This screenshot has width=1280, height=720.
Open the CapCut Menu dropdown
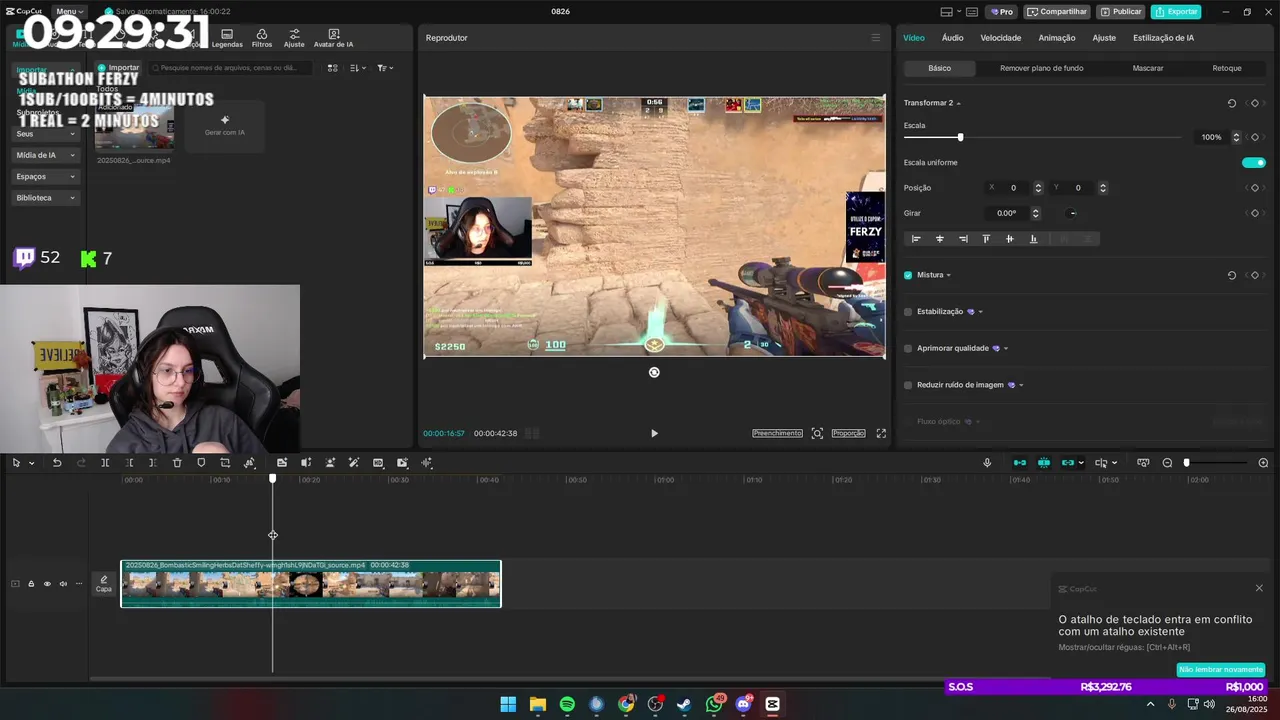point(69,12)
